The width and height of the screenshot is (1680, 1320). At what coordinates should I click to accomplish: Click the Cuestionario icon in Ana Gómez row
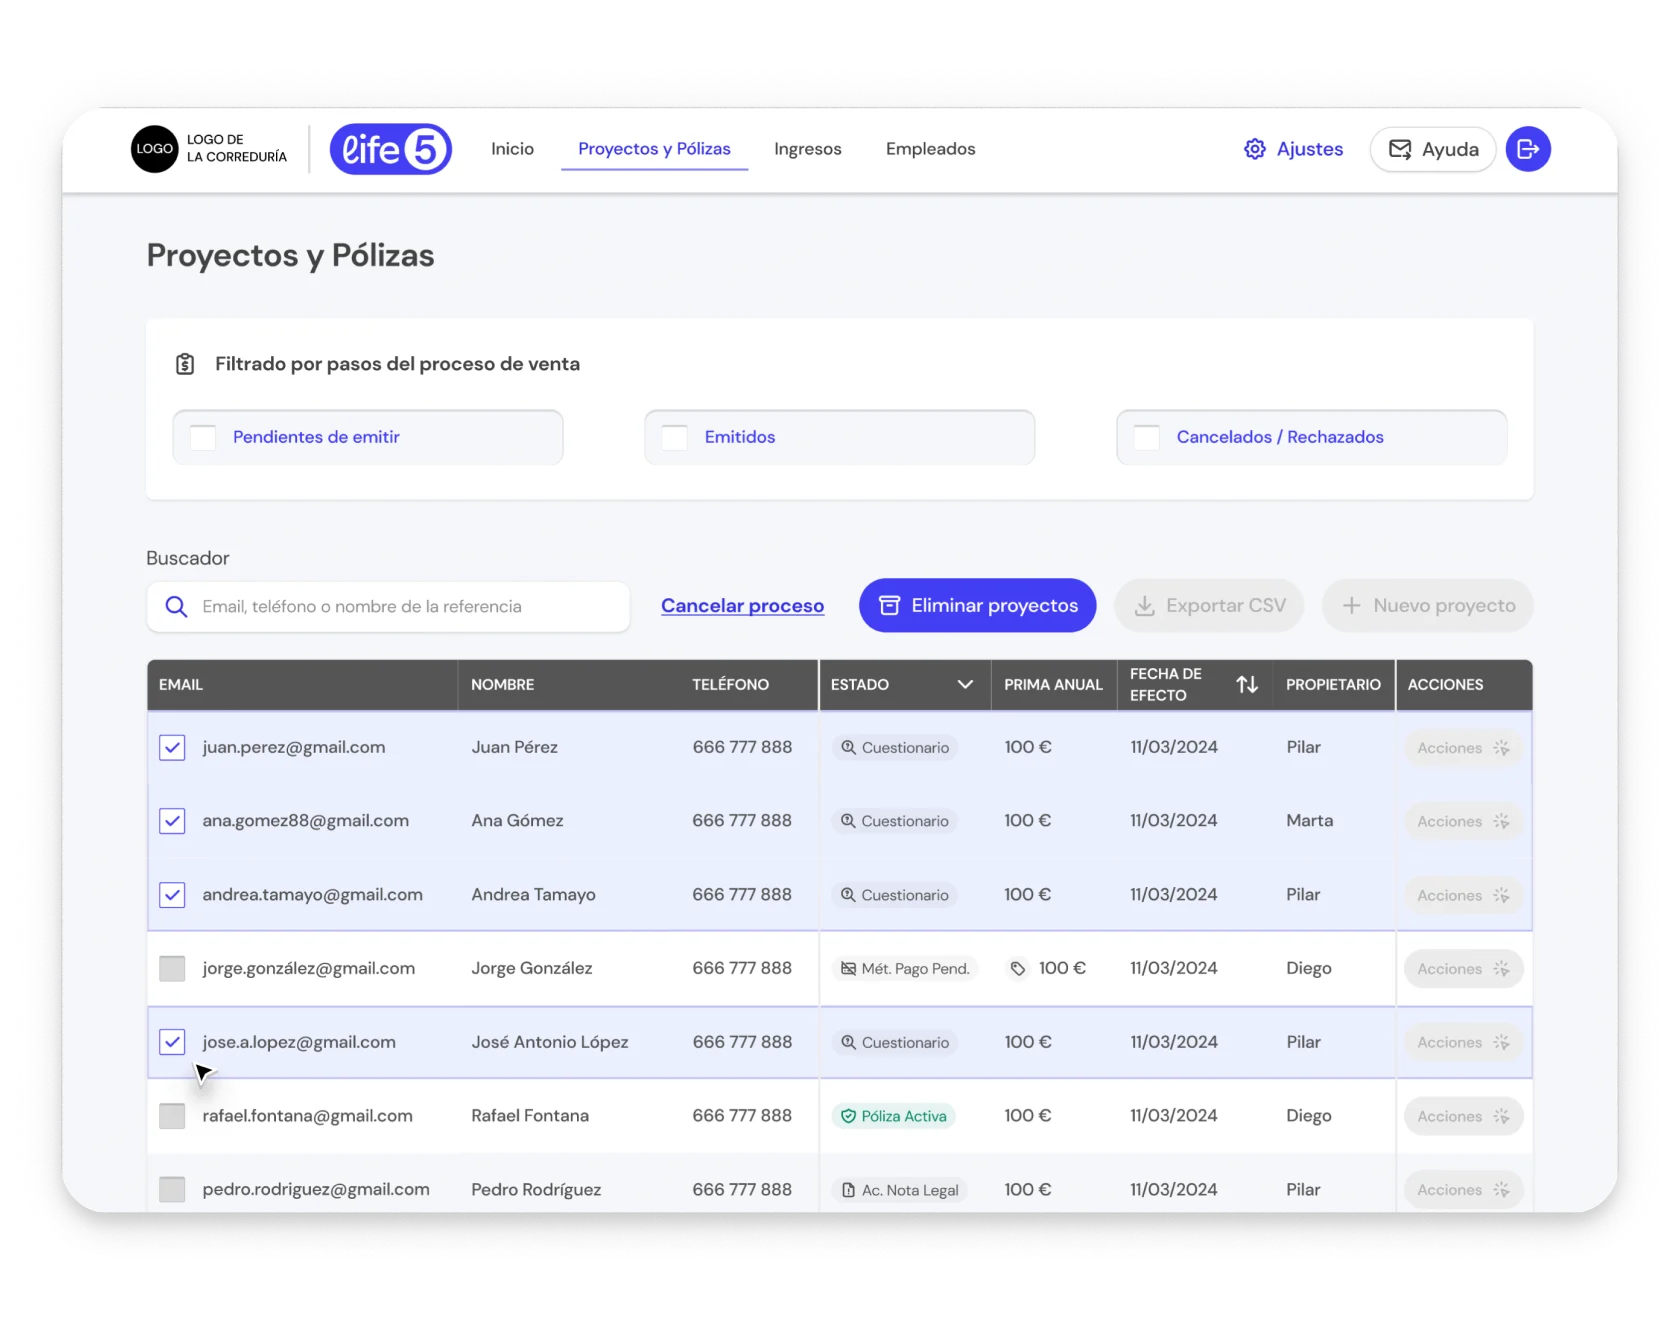click(x=848, y=821)
